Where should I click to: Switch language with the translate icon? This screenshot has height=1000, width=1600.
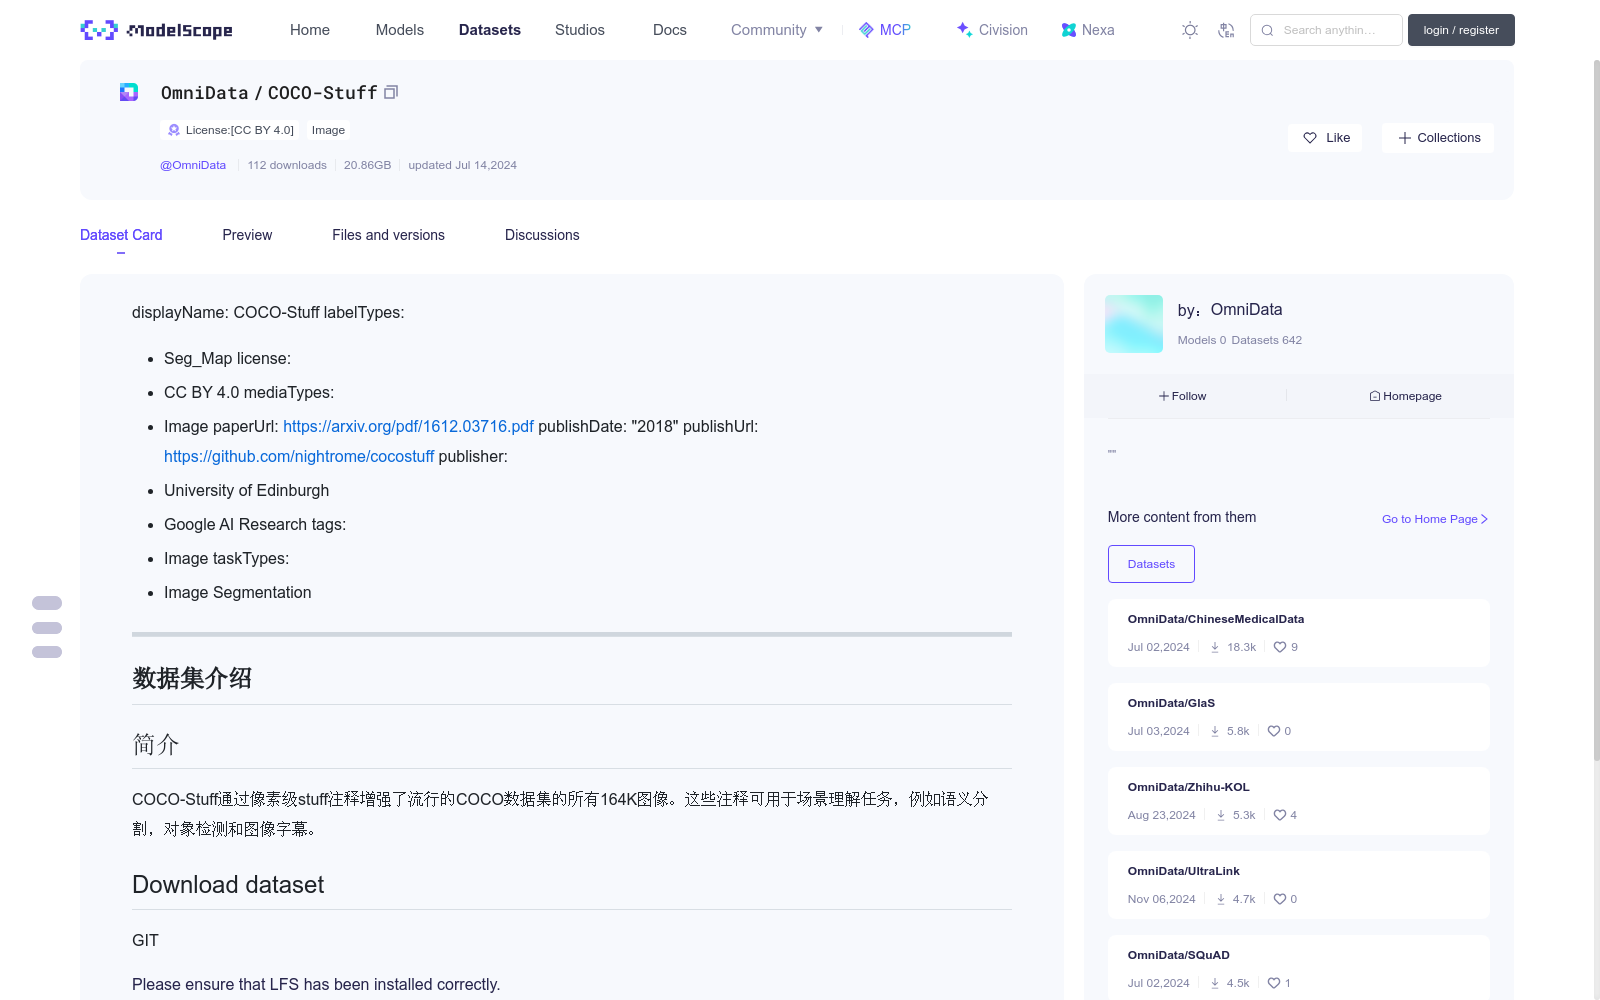coord(1226,30)
